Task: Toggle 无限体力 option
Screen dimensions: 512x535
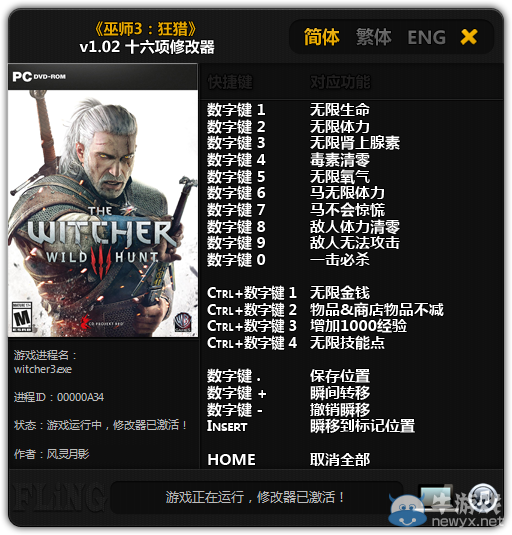Action: (x=340, y=127)
